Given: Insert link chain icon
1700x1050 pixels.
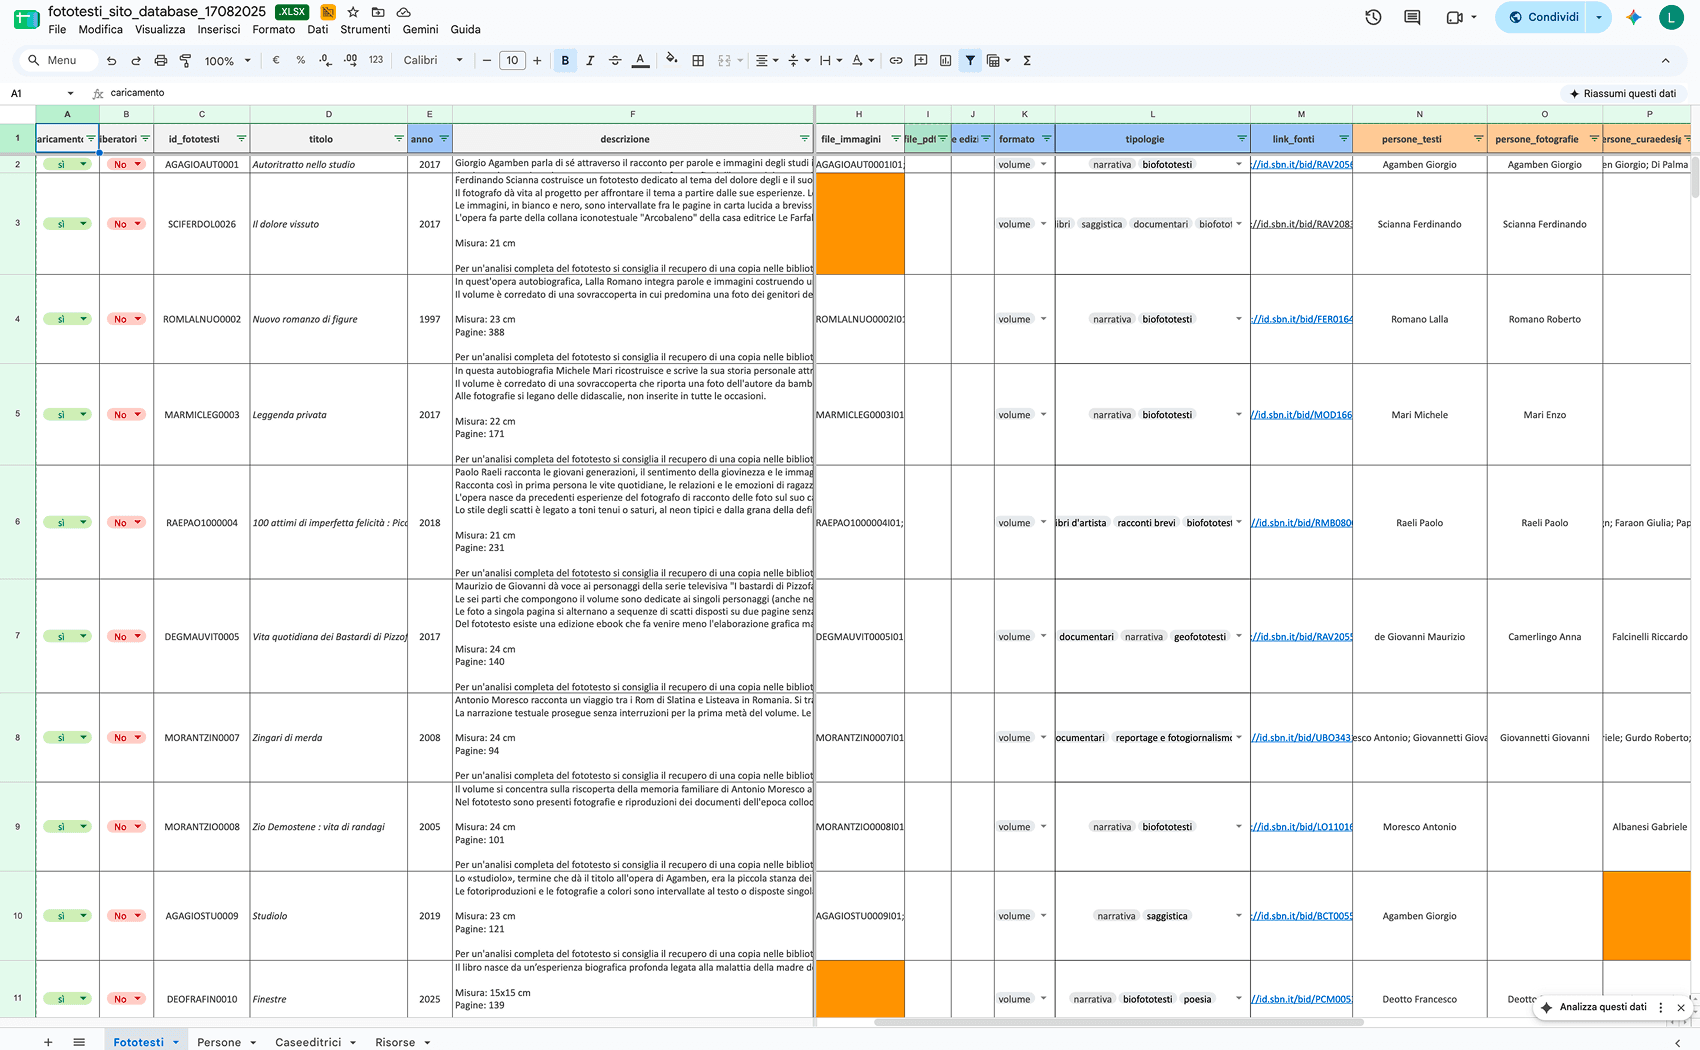Looking at the screenshot, I should coord(896,61).
